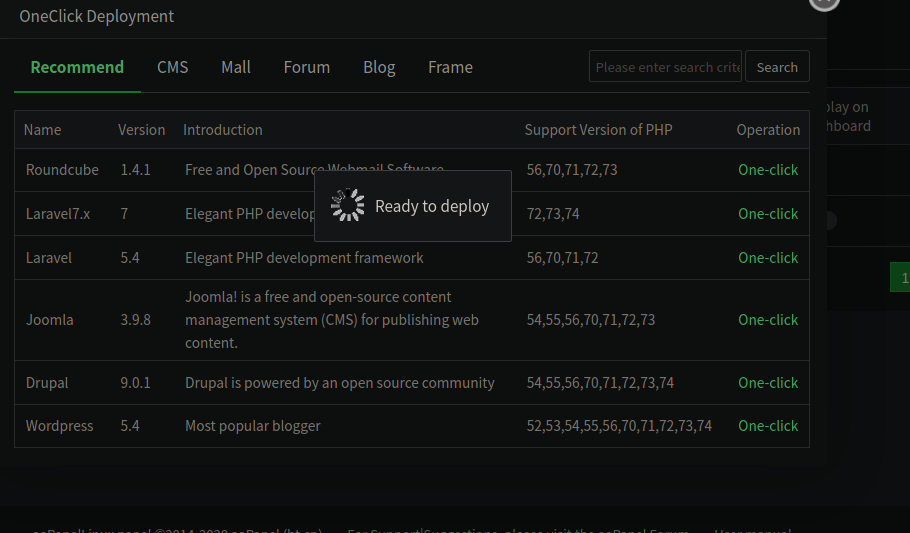Viewport: 910px width, 533px height.
Task: Open the CMS tab
Action: pos(172,67)
